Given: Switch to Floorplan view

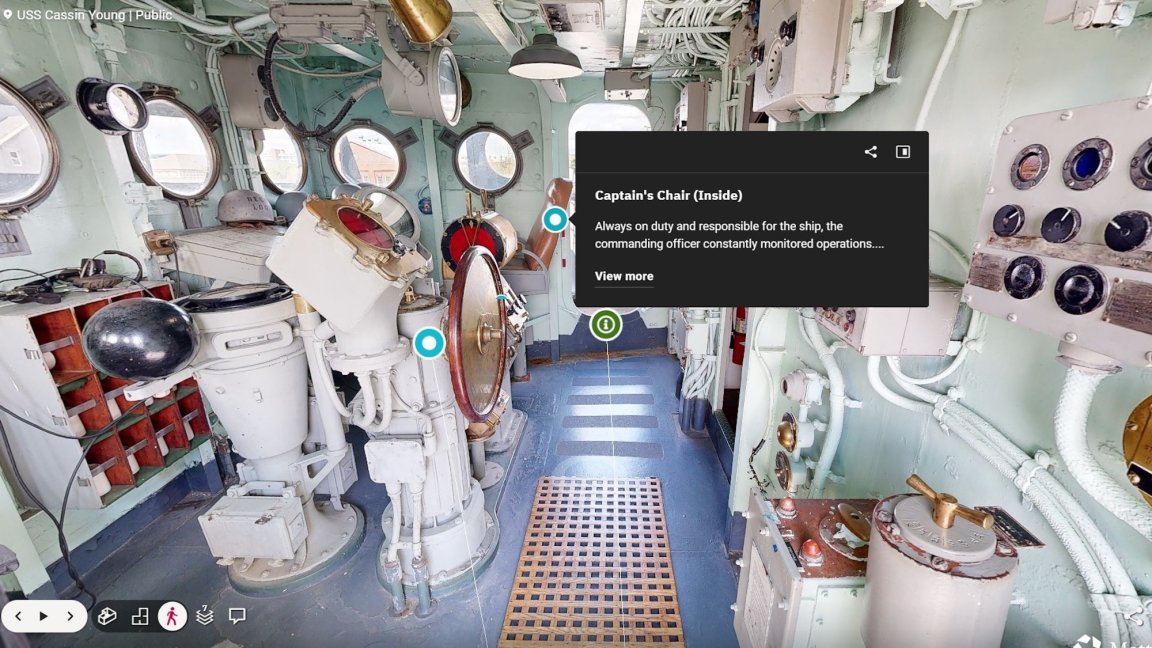Looking at the screenshot, I should tap(140, 616).
